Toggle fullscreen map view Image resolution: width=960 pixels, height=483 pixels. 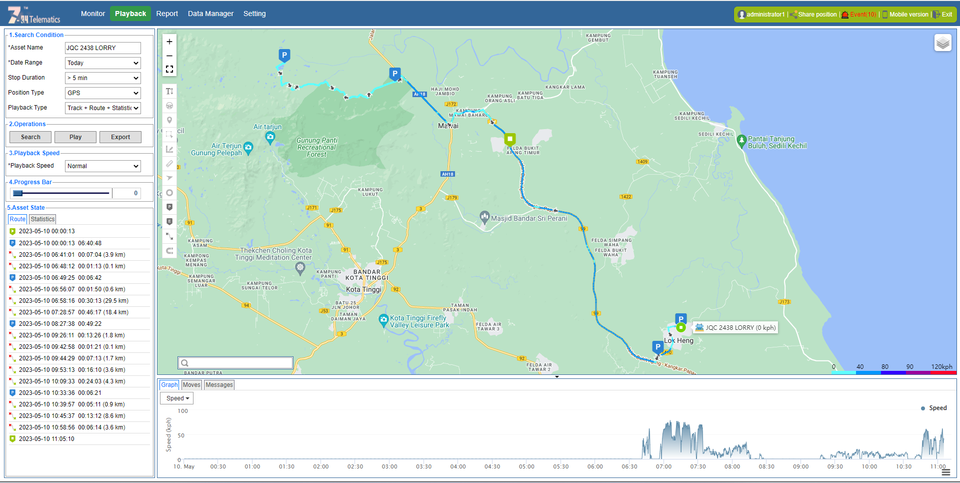(x=169, y=70)
